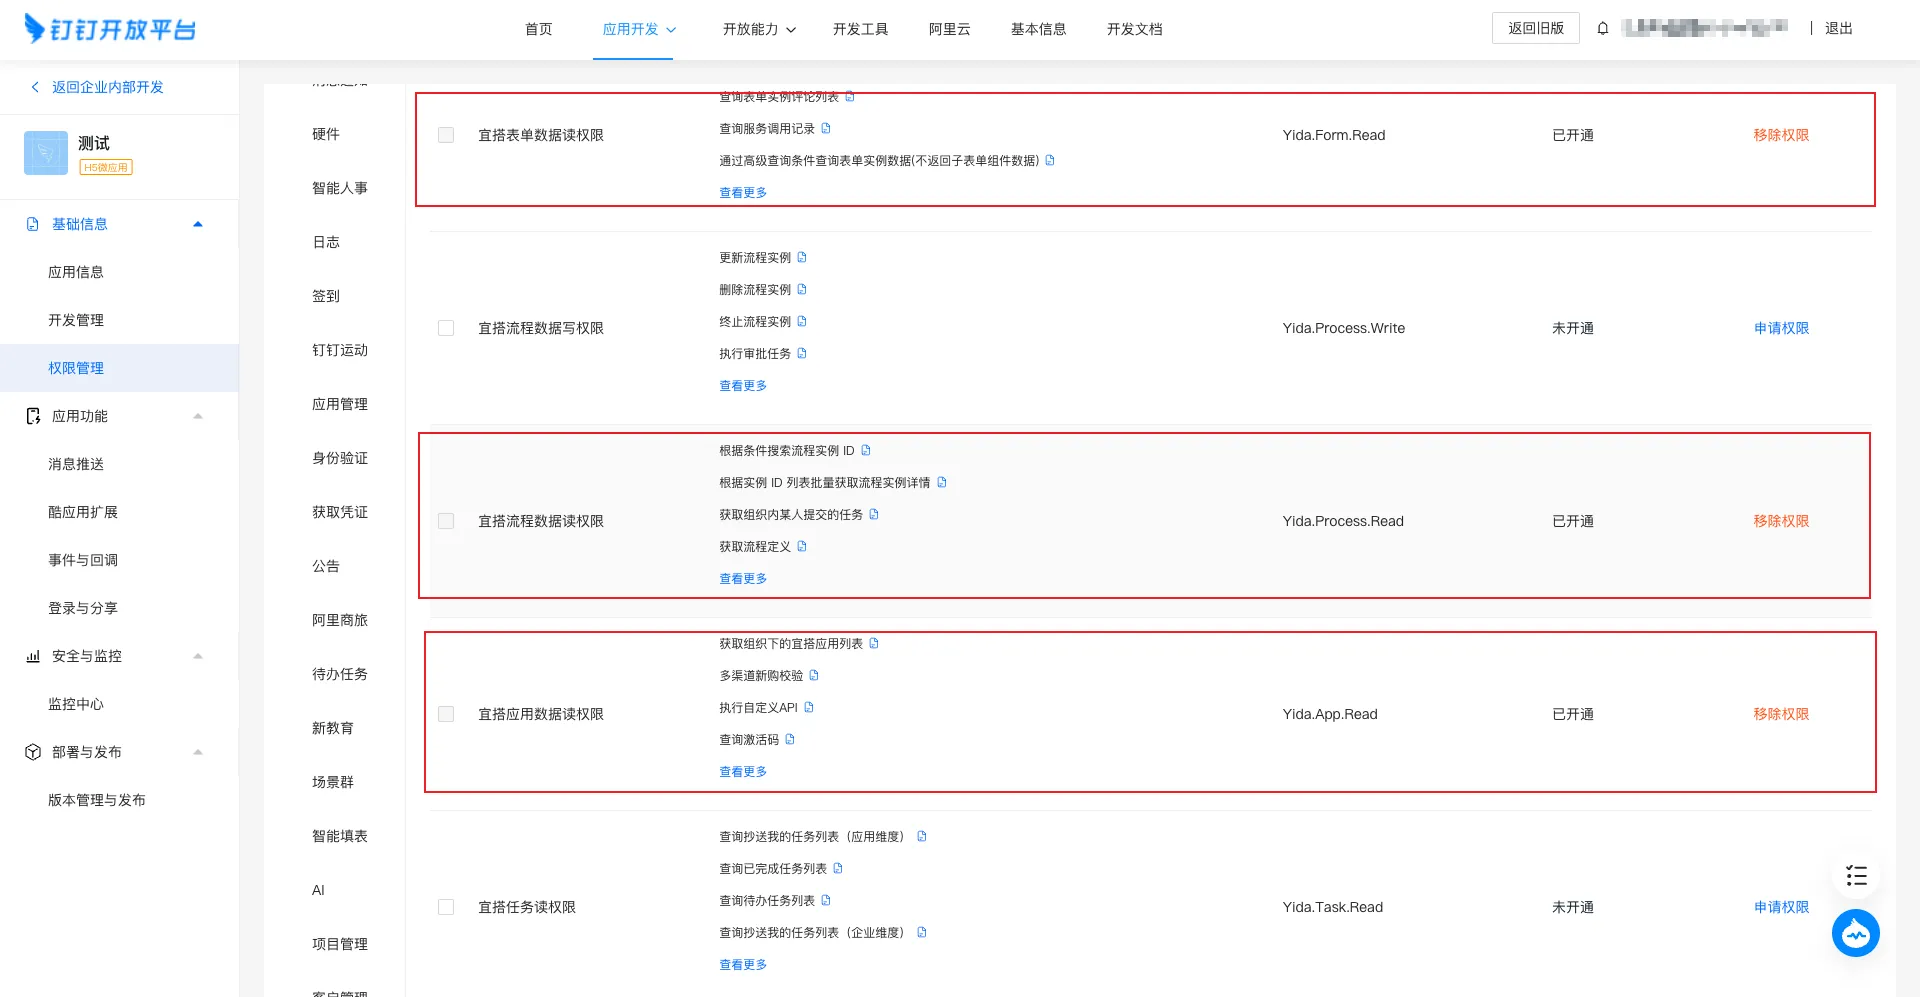Click 移除权限 for Yida.App.Read
This screenshot has height=997, width=1920.
[x=1781, y=714]
